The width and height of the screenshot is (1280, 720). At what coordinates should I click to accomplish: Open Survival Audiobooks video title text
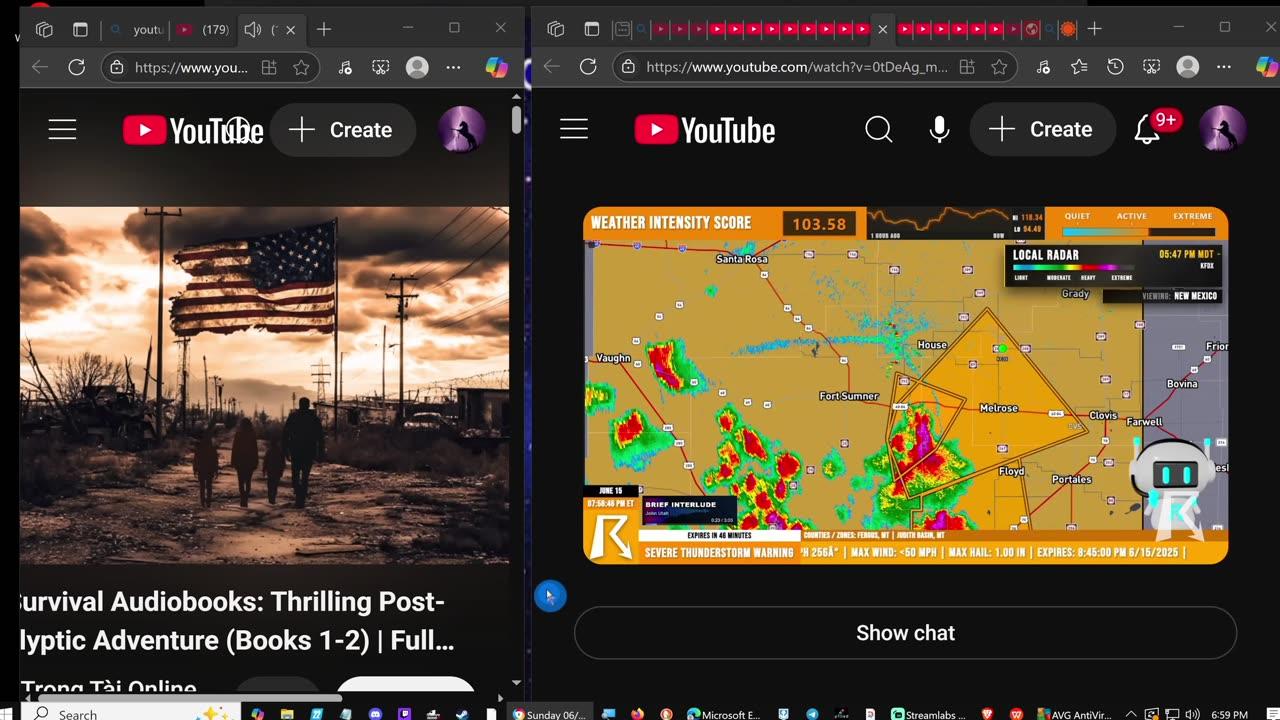click(x=236, y=621)
